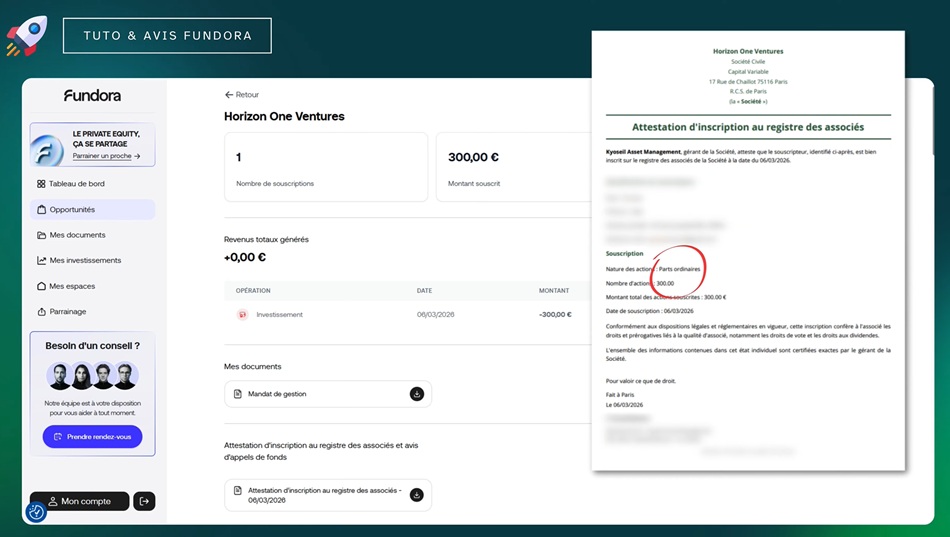
Task: Select Opportunités in the sidebar
Action: click(92, 210)
